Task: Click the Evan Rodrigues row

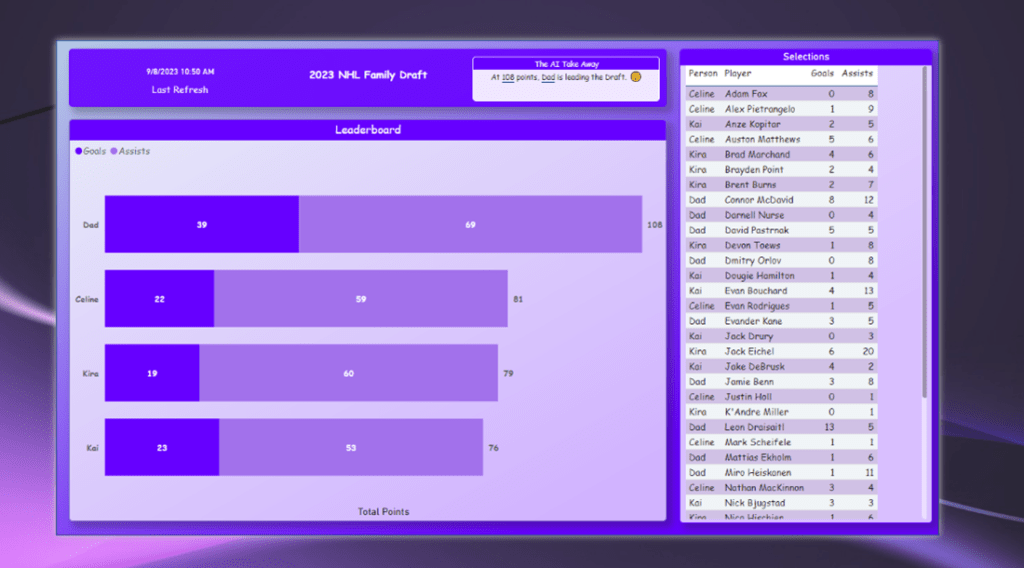Action: (782, 306)
